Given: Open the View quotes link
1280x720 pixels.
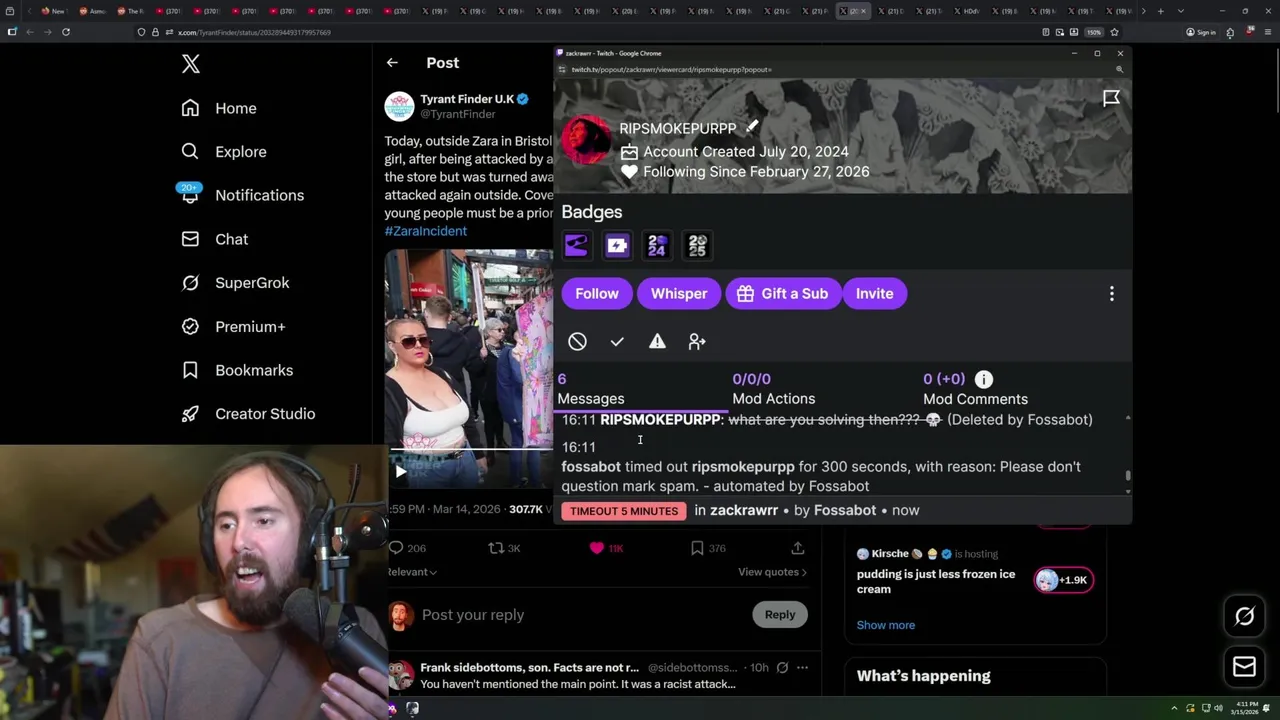Looking at the screenshot, I should click(772, 572).
